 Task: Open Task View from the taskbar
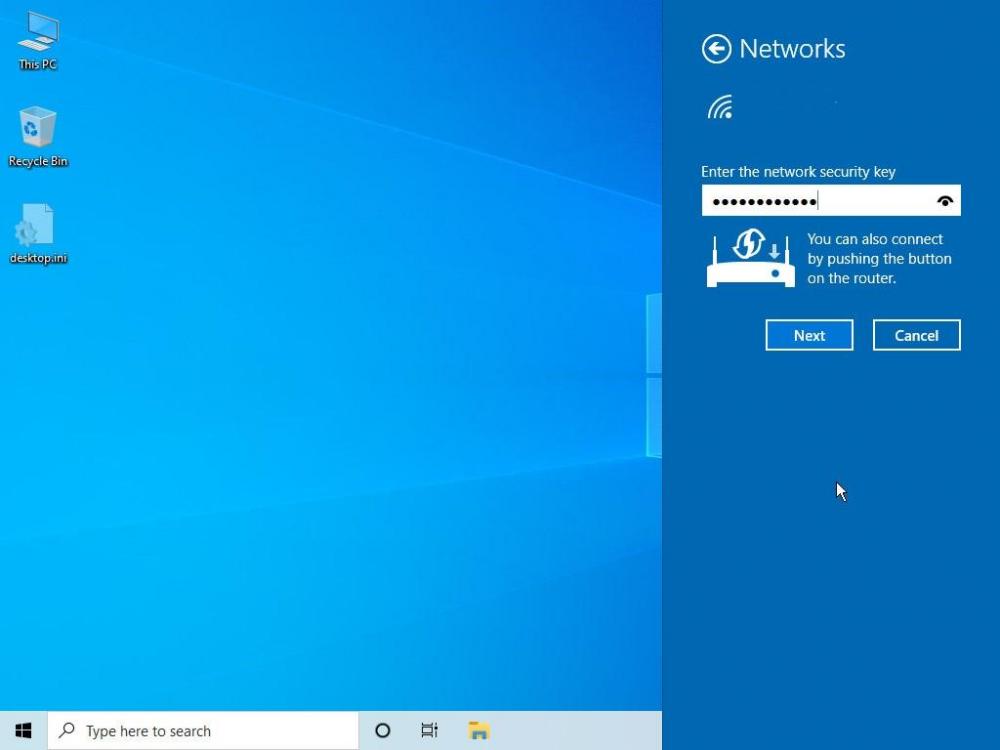pyautogui.click(x=429, y=731)
